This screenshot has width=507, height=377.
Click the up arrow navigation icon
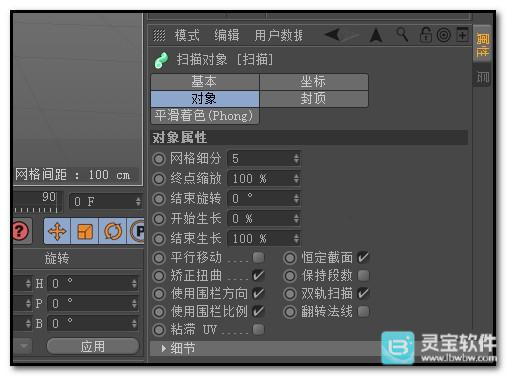pyautogui.click(x=376, y=35)
